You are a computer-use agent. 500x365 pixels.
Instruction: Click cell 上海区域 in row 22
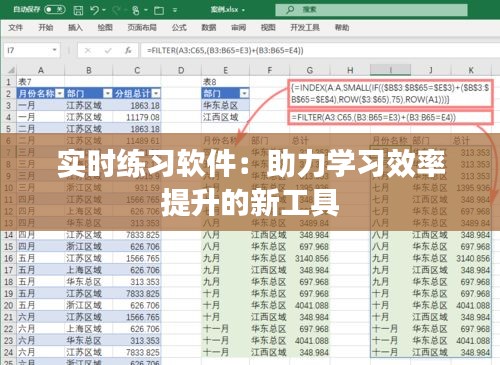tap(89, 329)
